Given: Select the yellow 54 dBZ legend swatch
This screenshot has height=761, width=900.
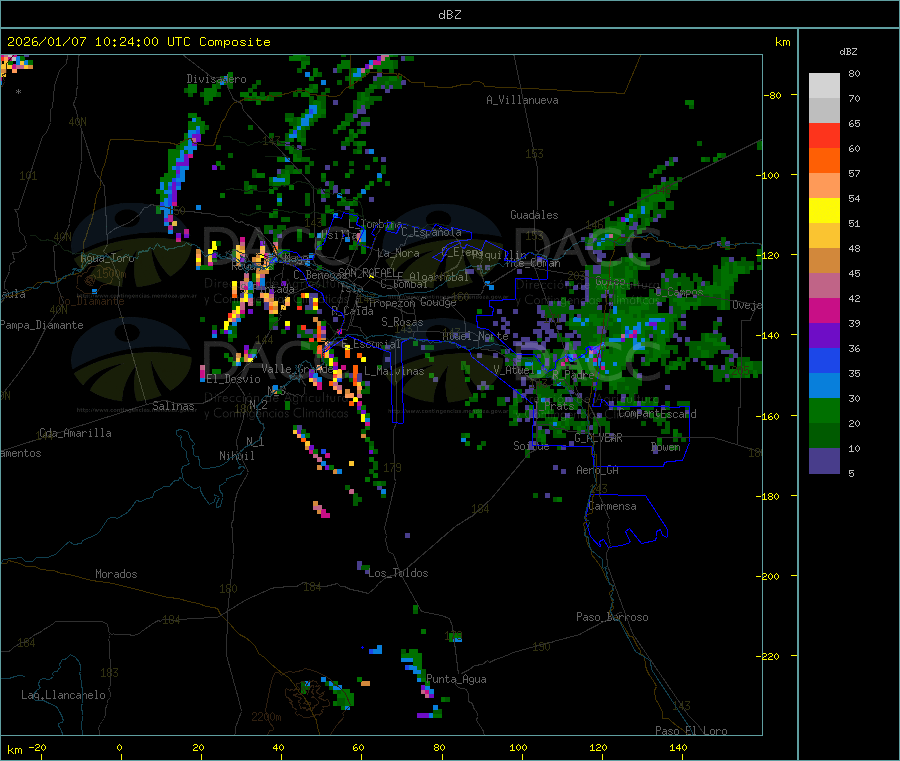Looking at the screenshot, I should (x=824, y=211).
